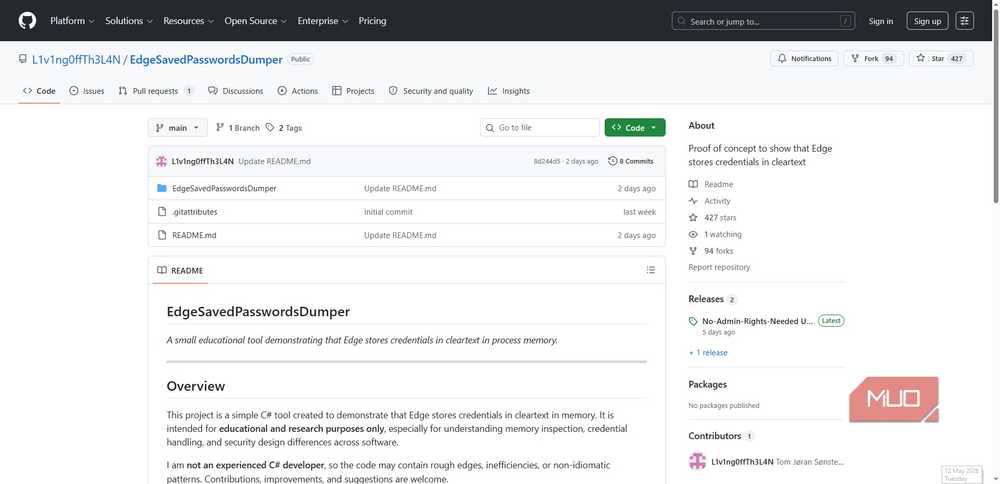Open the Security and quality tab
The width and height of the screenshot is (1000, 484).
(431, 91)
